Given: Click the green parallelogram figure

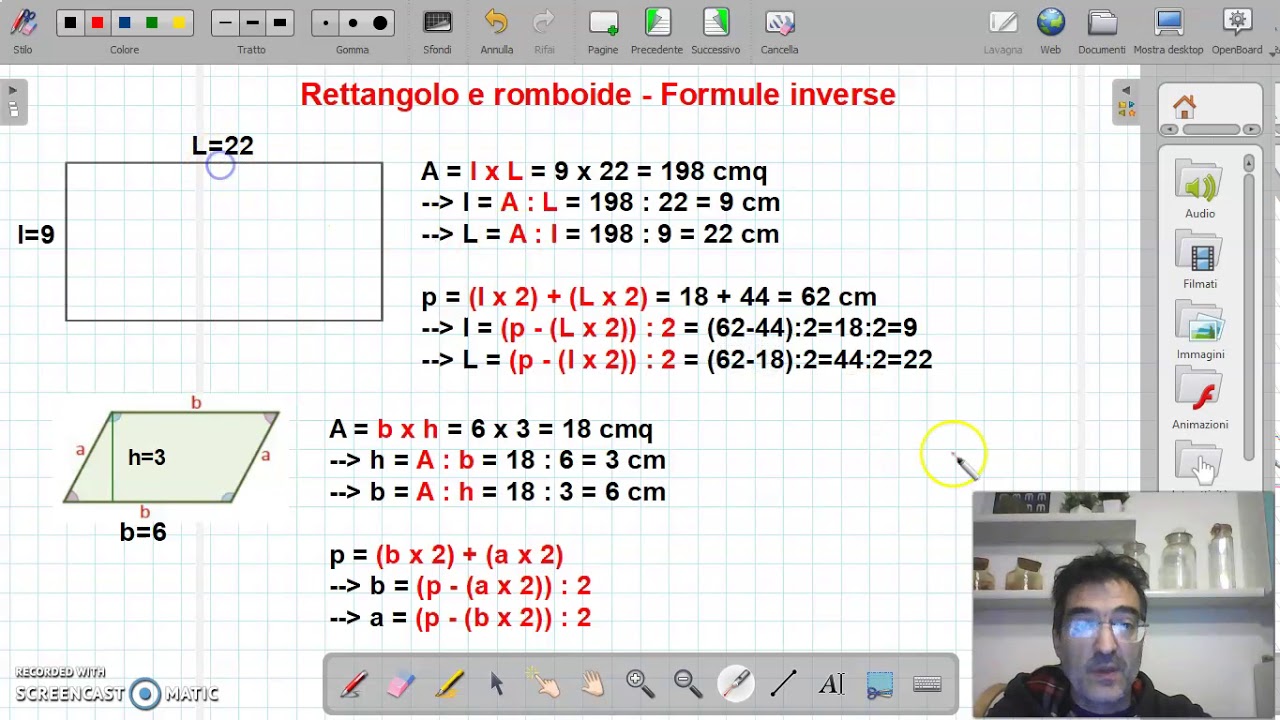Looking at the screenshot, I should 171,457.
